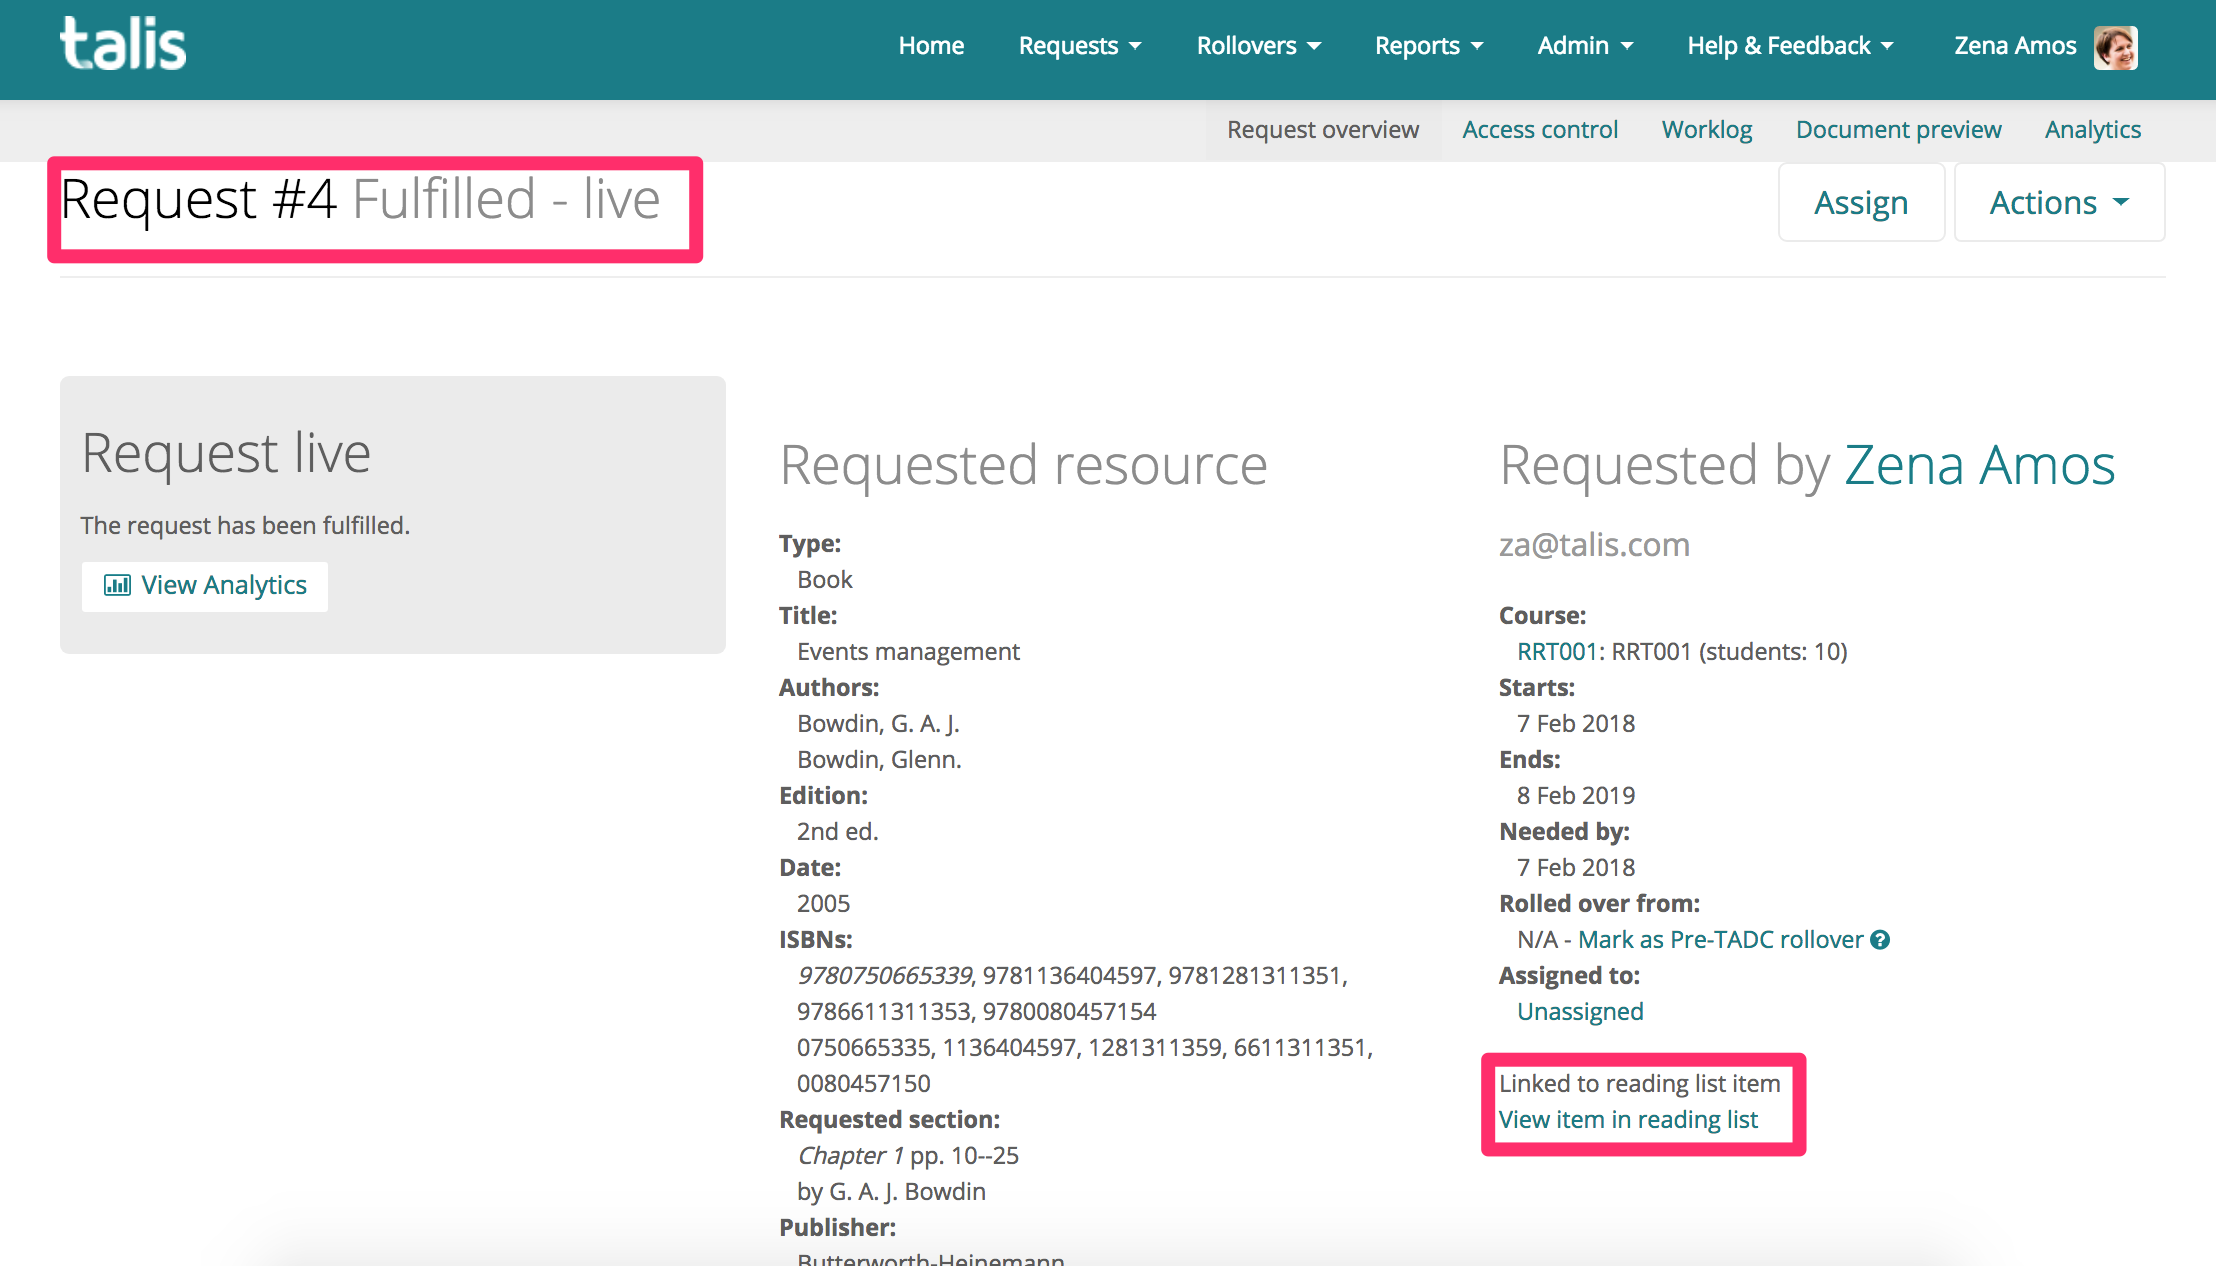
Task: Open Zena Amos's profile avatar image
Action: pos(2117,45)
